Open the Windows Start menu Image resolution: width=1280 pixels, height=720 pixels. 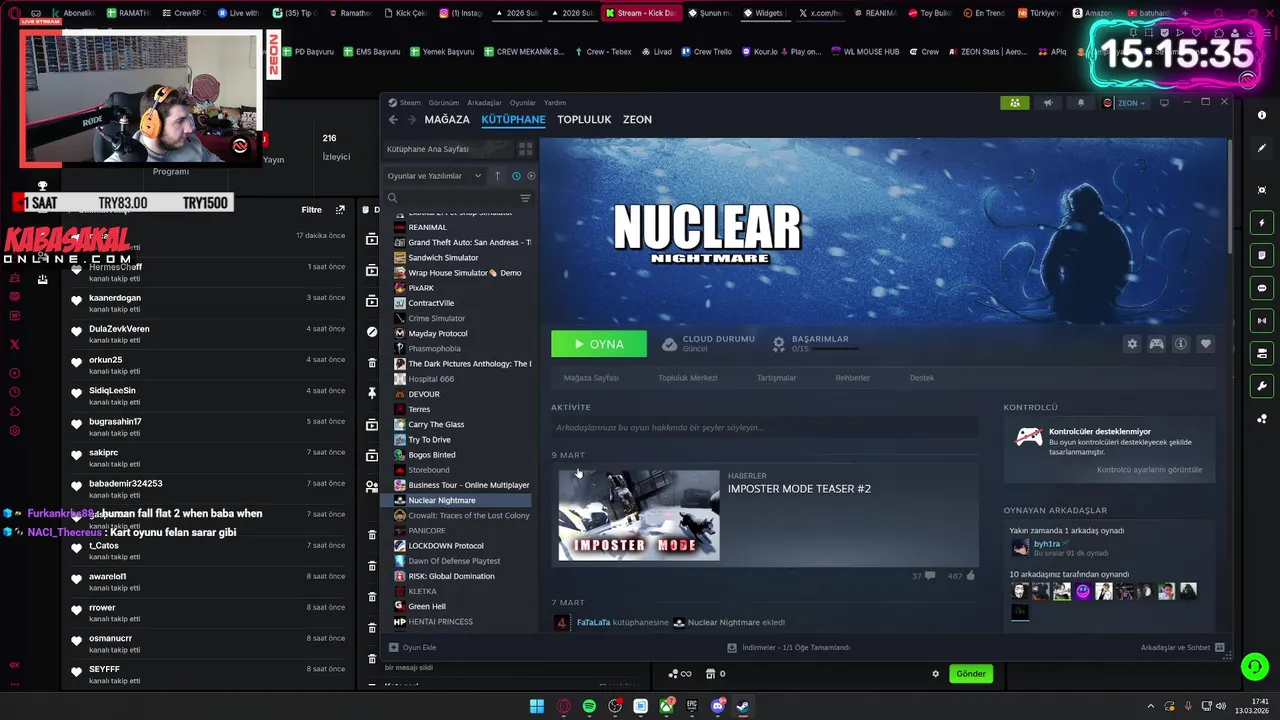point(537,706)
